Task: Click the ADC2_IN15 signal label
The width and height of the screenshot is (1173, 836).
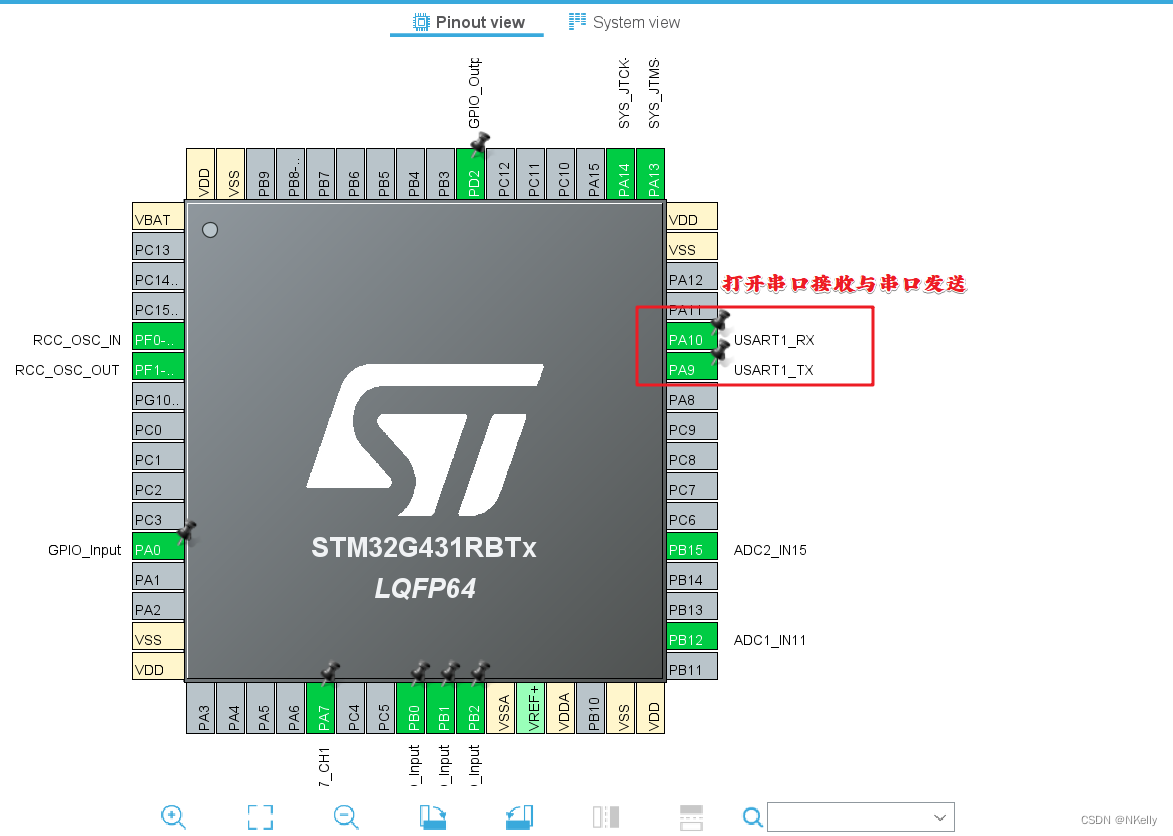Action: pos(770,550)
